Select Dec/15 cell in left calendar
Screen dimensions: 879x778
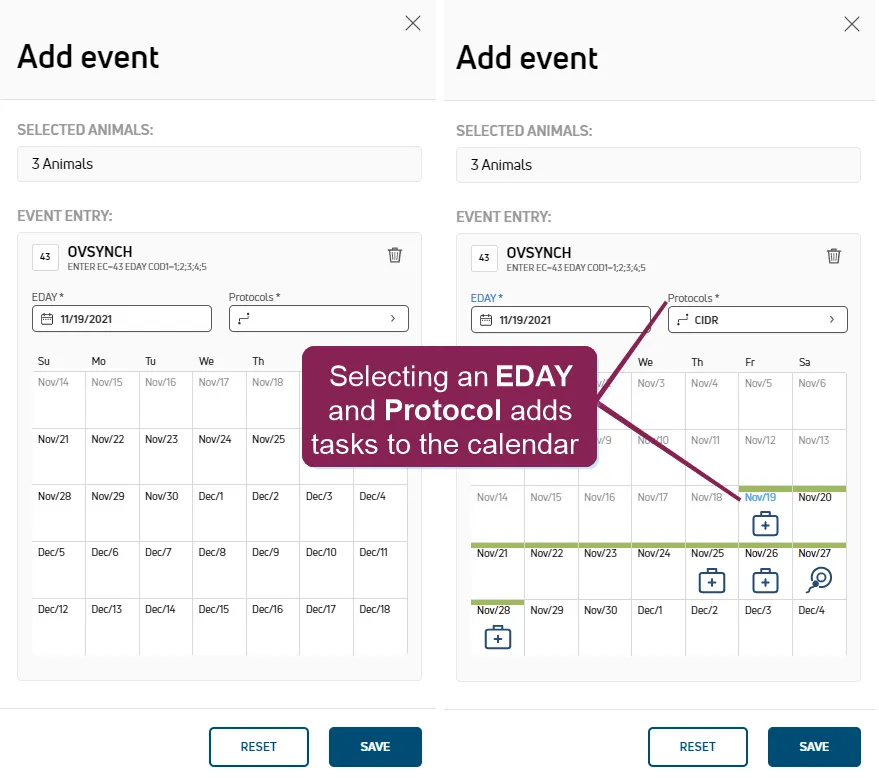219,626
